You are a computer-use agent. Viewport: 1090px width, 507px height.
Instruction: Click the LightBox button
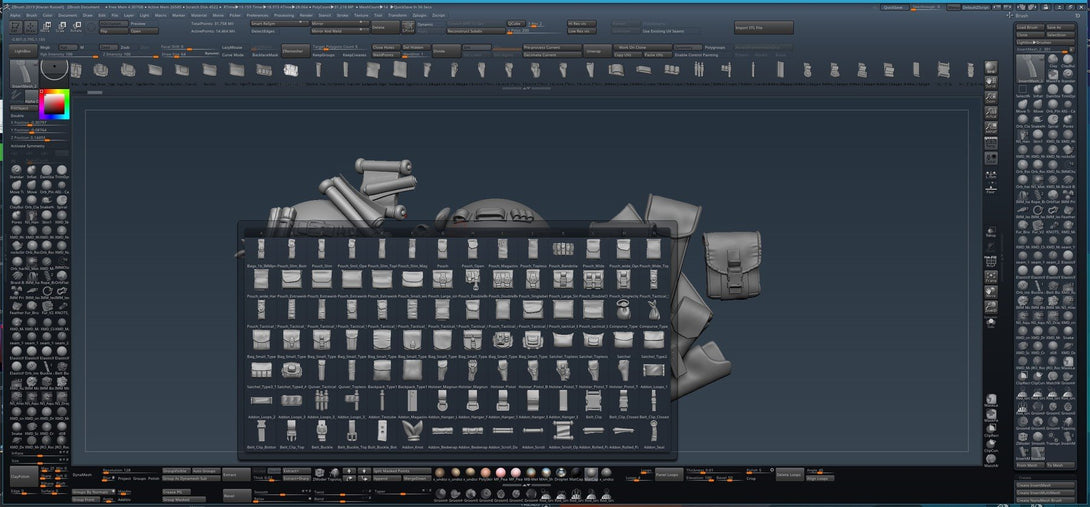23,51
